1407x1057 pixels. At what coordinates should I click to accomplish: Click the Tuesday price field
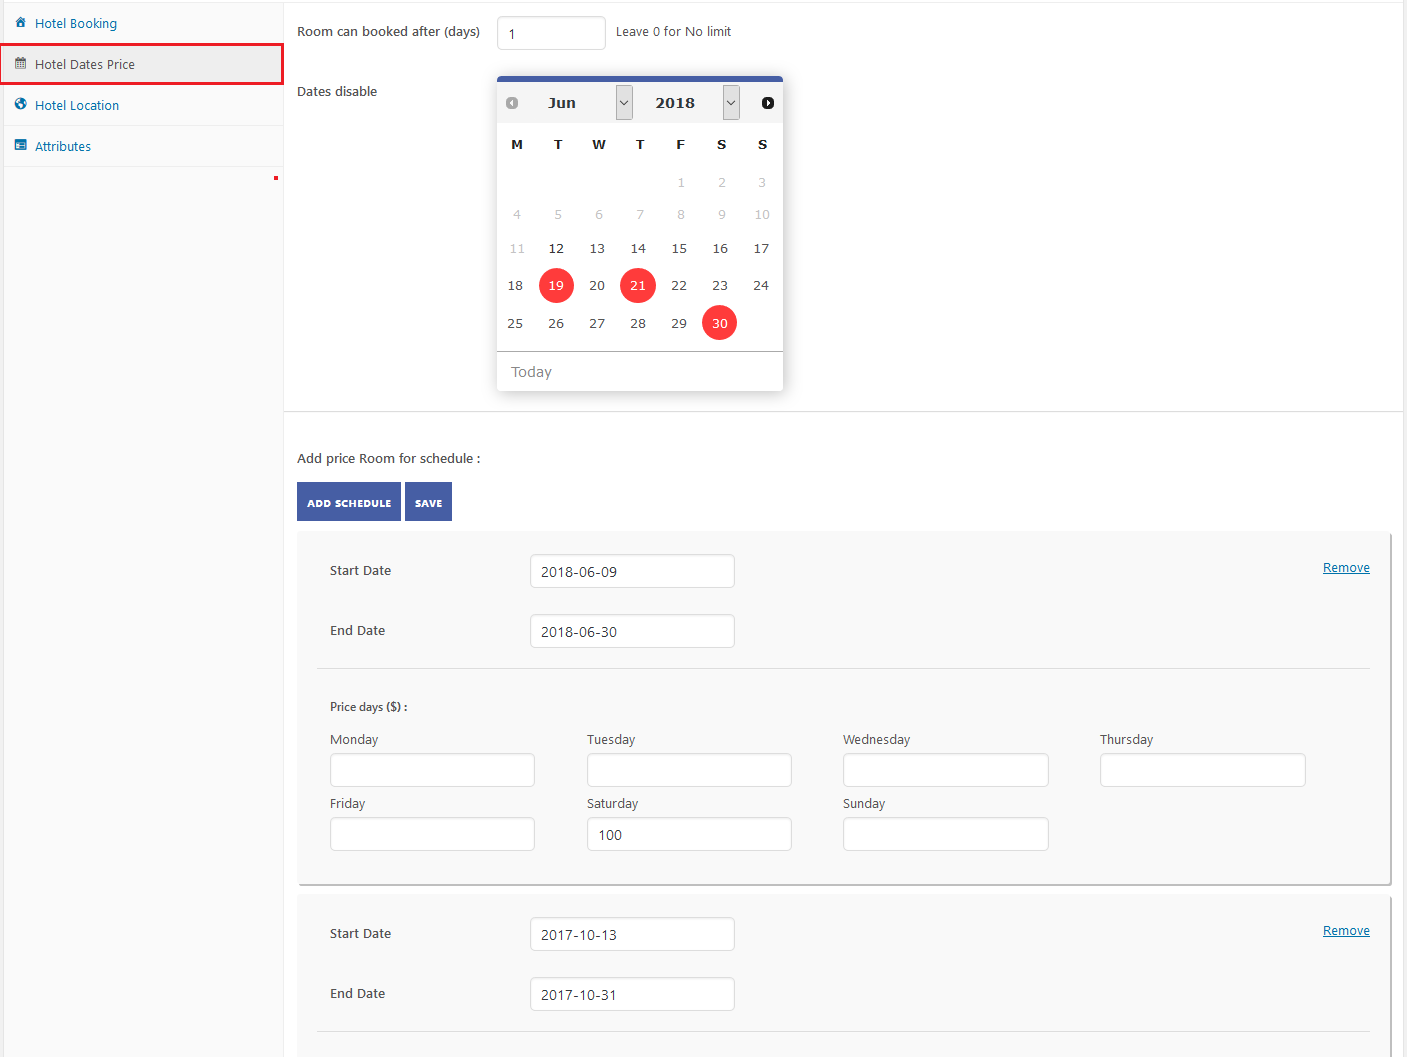pyautogui.click(x=689, y=770)
